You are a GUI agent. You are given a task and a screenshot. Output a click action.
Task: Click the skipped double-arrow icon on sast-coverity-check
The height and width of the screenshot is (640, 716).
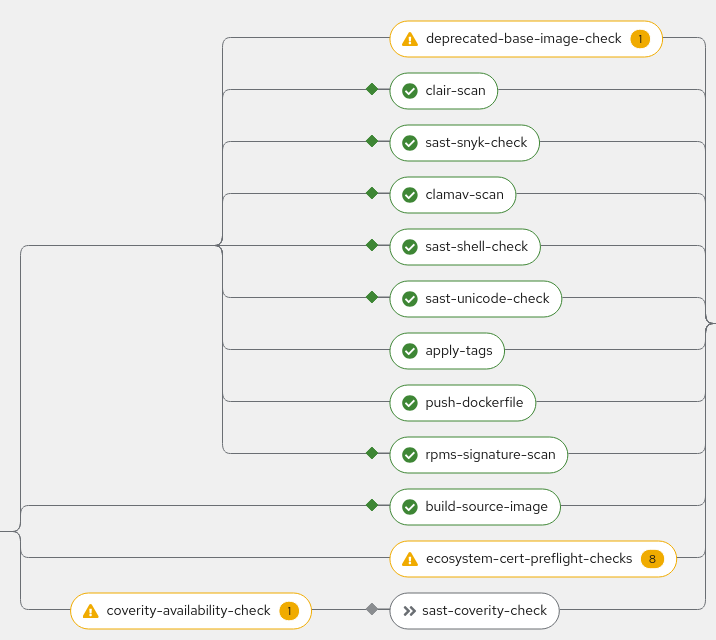tap(409, 611)
